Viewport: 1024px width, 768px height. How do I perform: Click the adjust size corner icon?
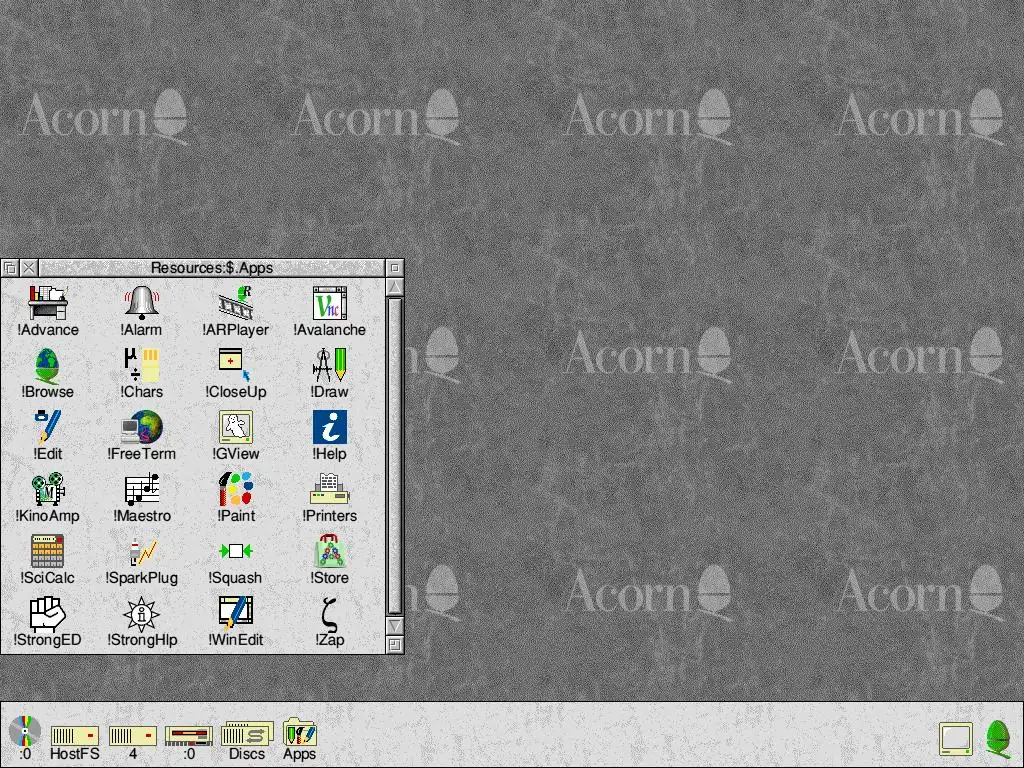point(394,645)
